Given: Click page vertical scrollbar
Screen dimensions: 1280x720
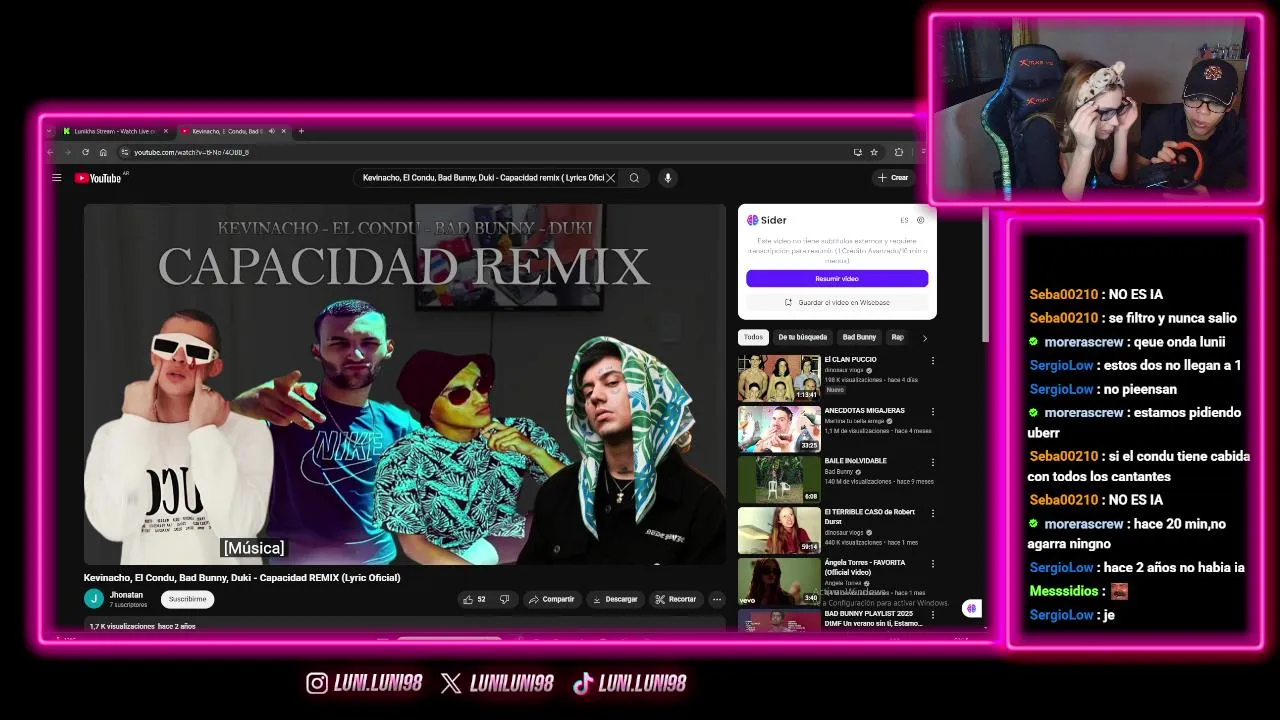Looking at the screenshot, I should [x=986, y=275].
